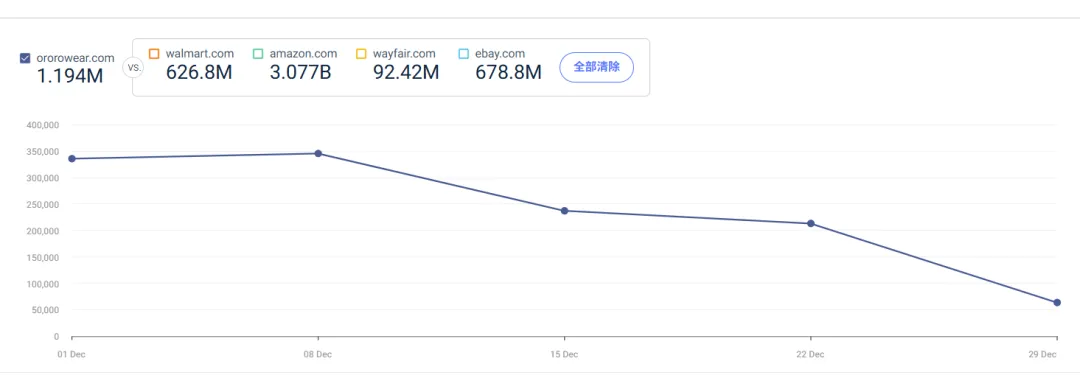Click the 08 Dec x-axis label
Image resolution: width=1080 pixels, height=375 pixels.
pos(318,354)
